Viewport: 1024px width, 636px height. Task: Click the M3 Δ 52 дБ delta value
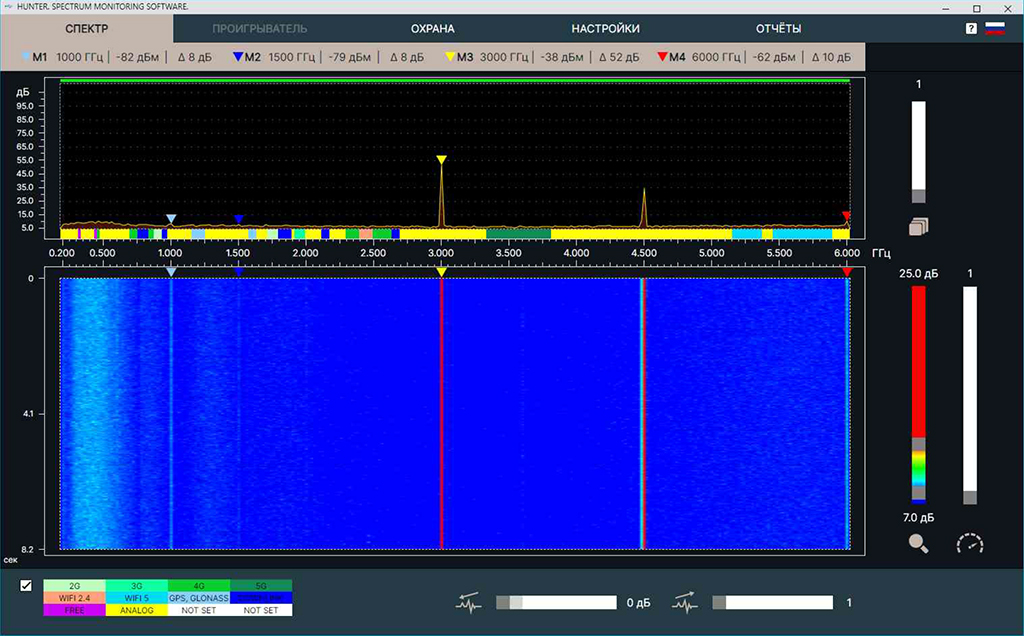point(619,57)
